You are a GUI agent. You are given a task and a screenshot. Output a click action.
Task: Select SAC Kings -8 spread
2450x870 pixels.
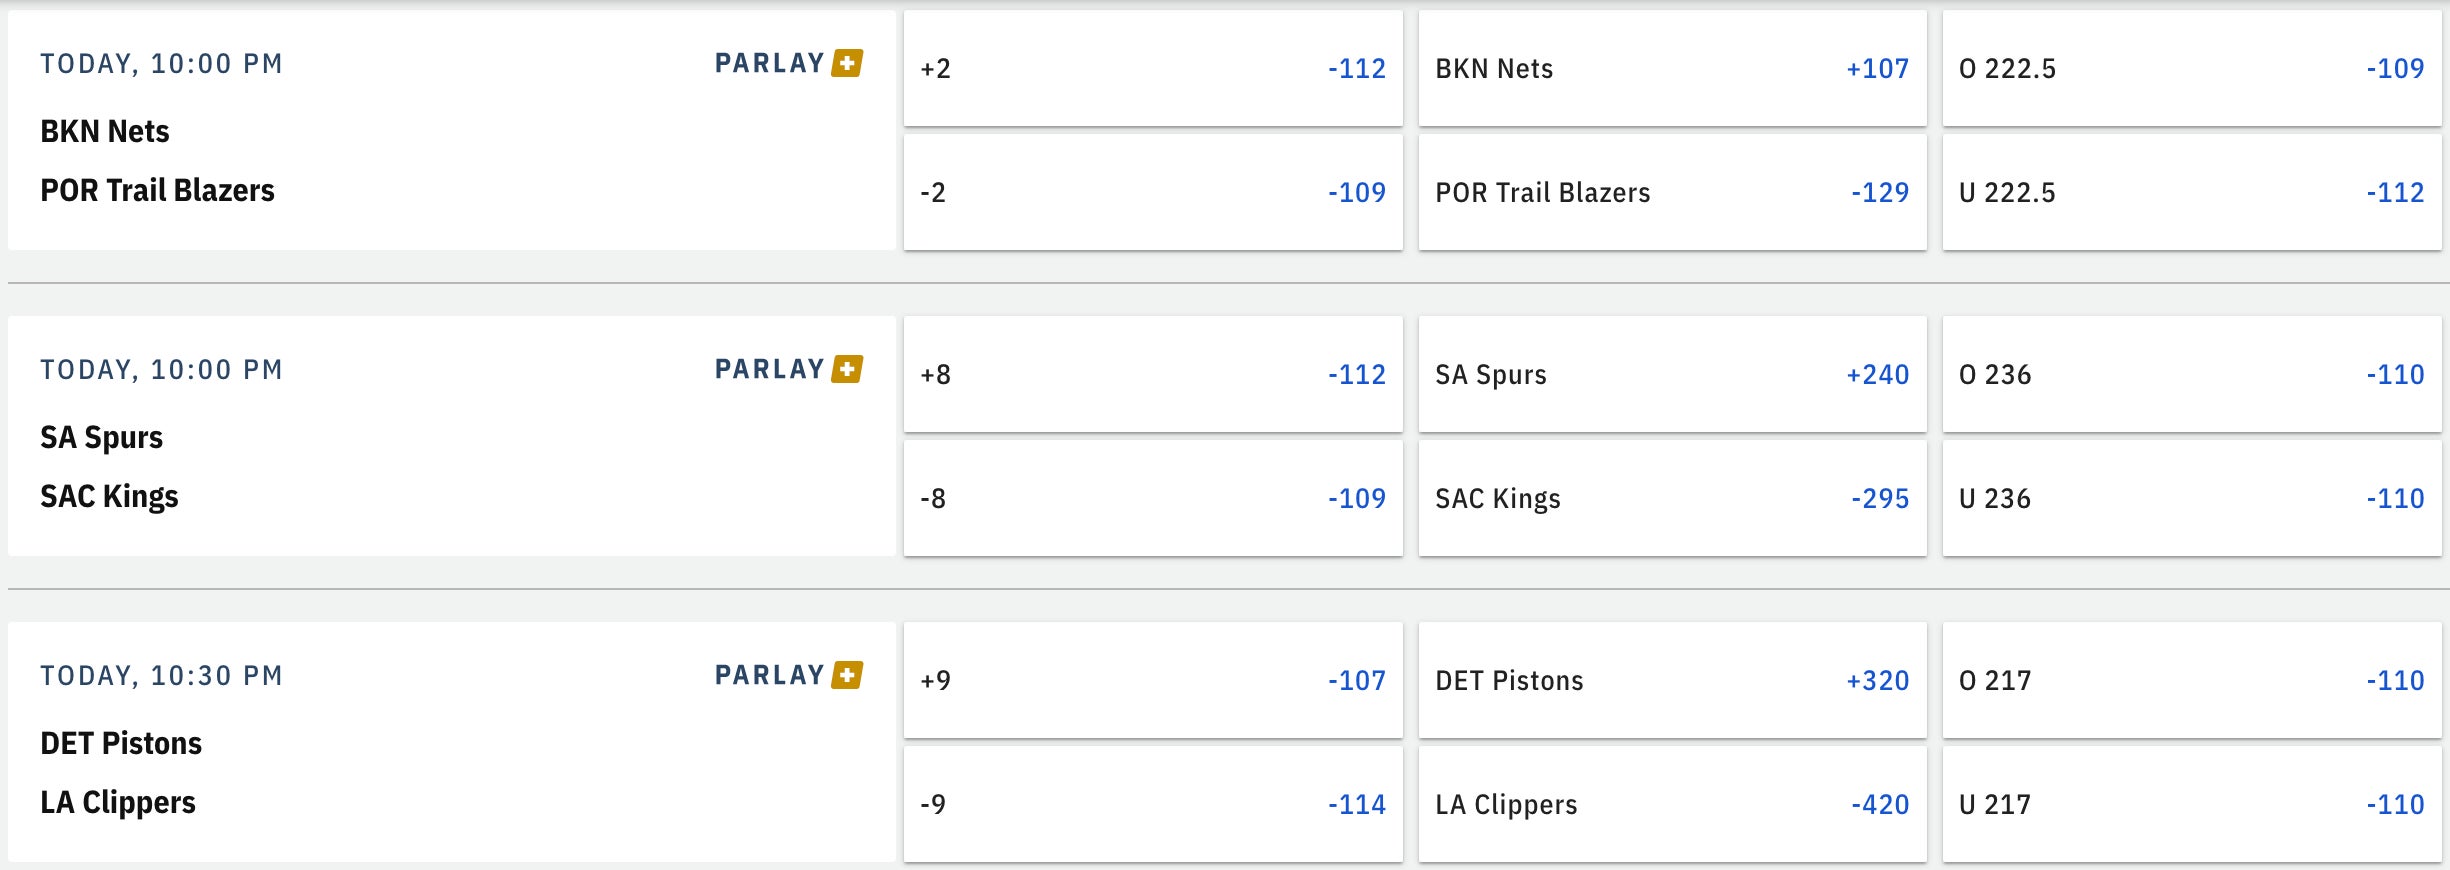1152,498
